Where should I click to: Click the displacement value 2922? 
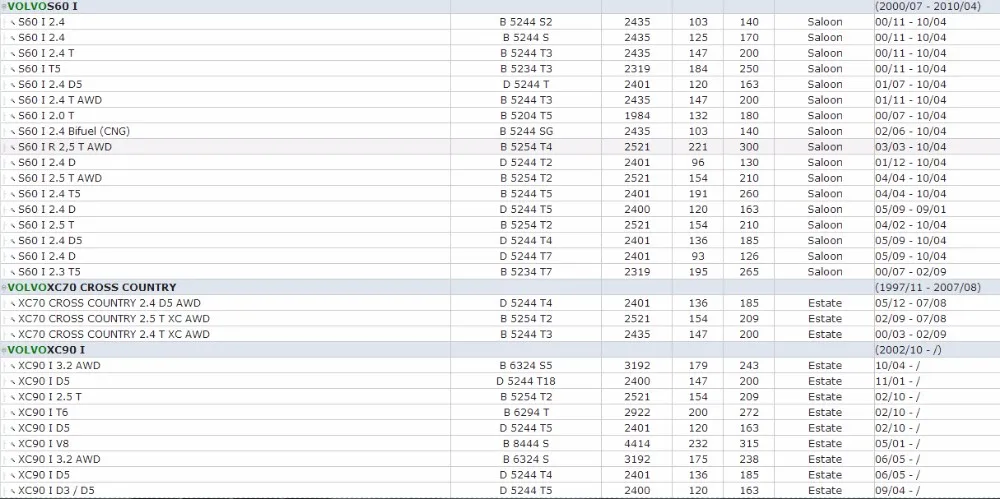637,413
